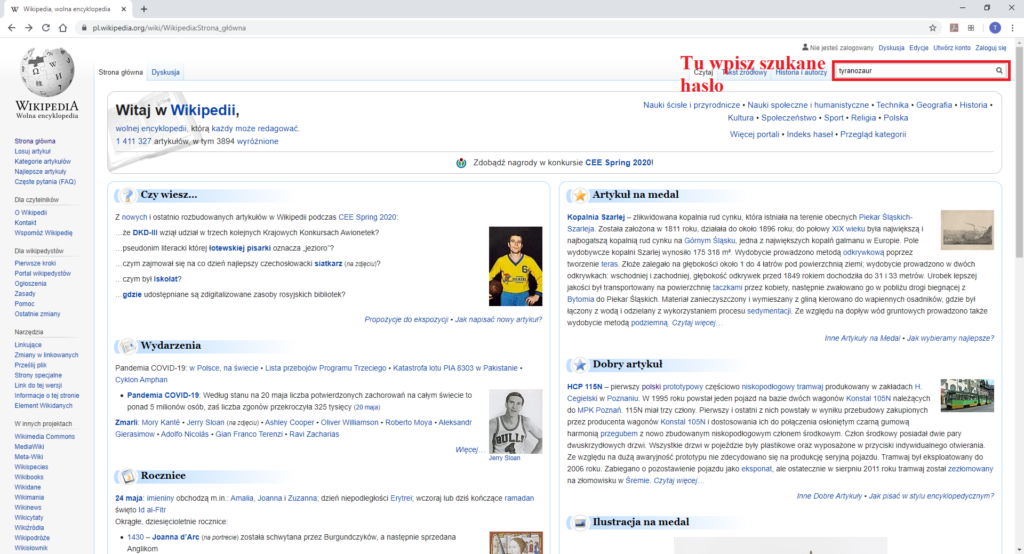Bookmark page with the star icon
Viewport: 1024px width, 554px height.
[933, 28]
